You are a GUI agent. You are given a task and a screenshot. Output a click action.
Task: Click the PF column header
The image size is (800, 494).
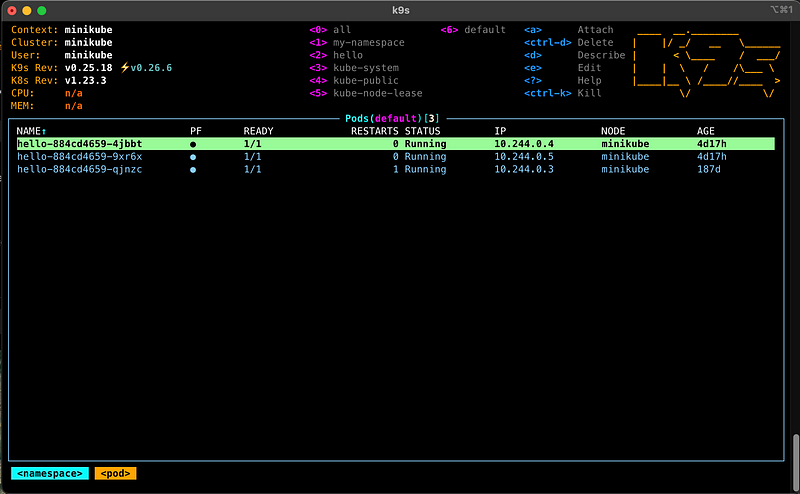tap(196, 131)
